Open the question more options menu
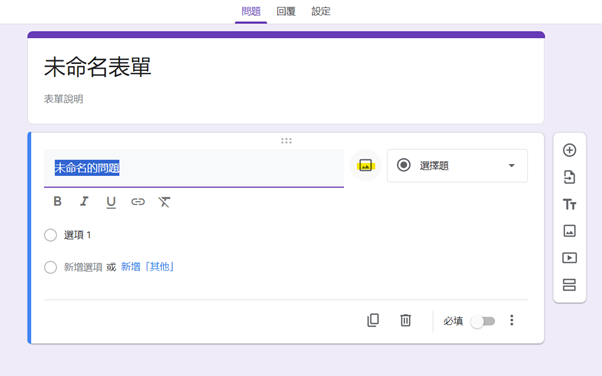Screen dimensions: 602x376 pyautogui.click(x=512, y=320)
